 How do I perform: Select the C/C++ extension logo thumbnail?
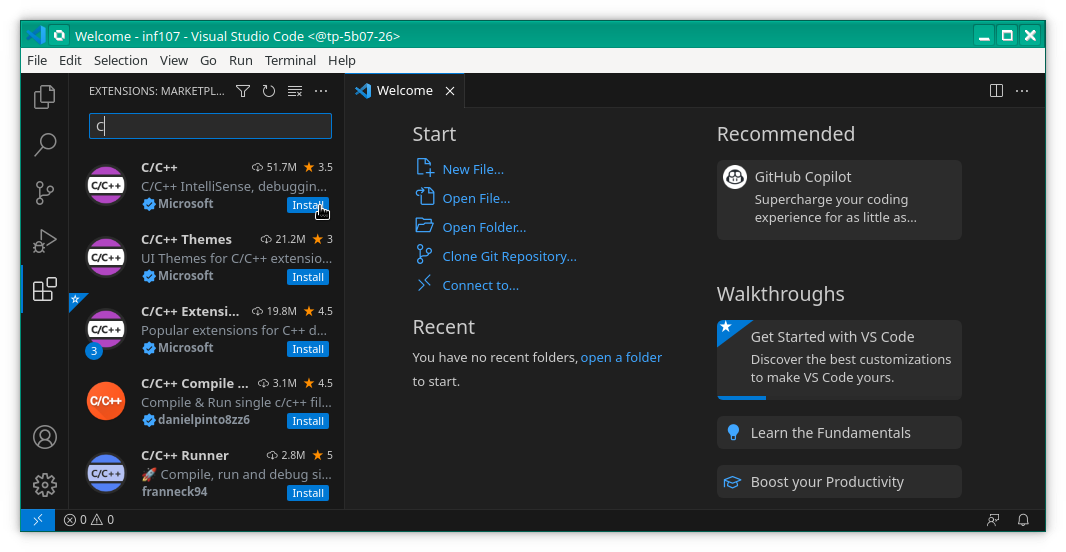[106, 185]
